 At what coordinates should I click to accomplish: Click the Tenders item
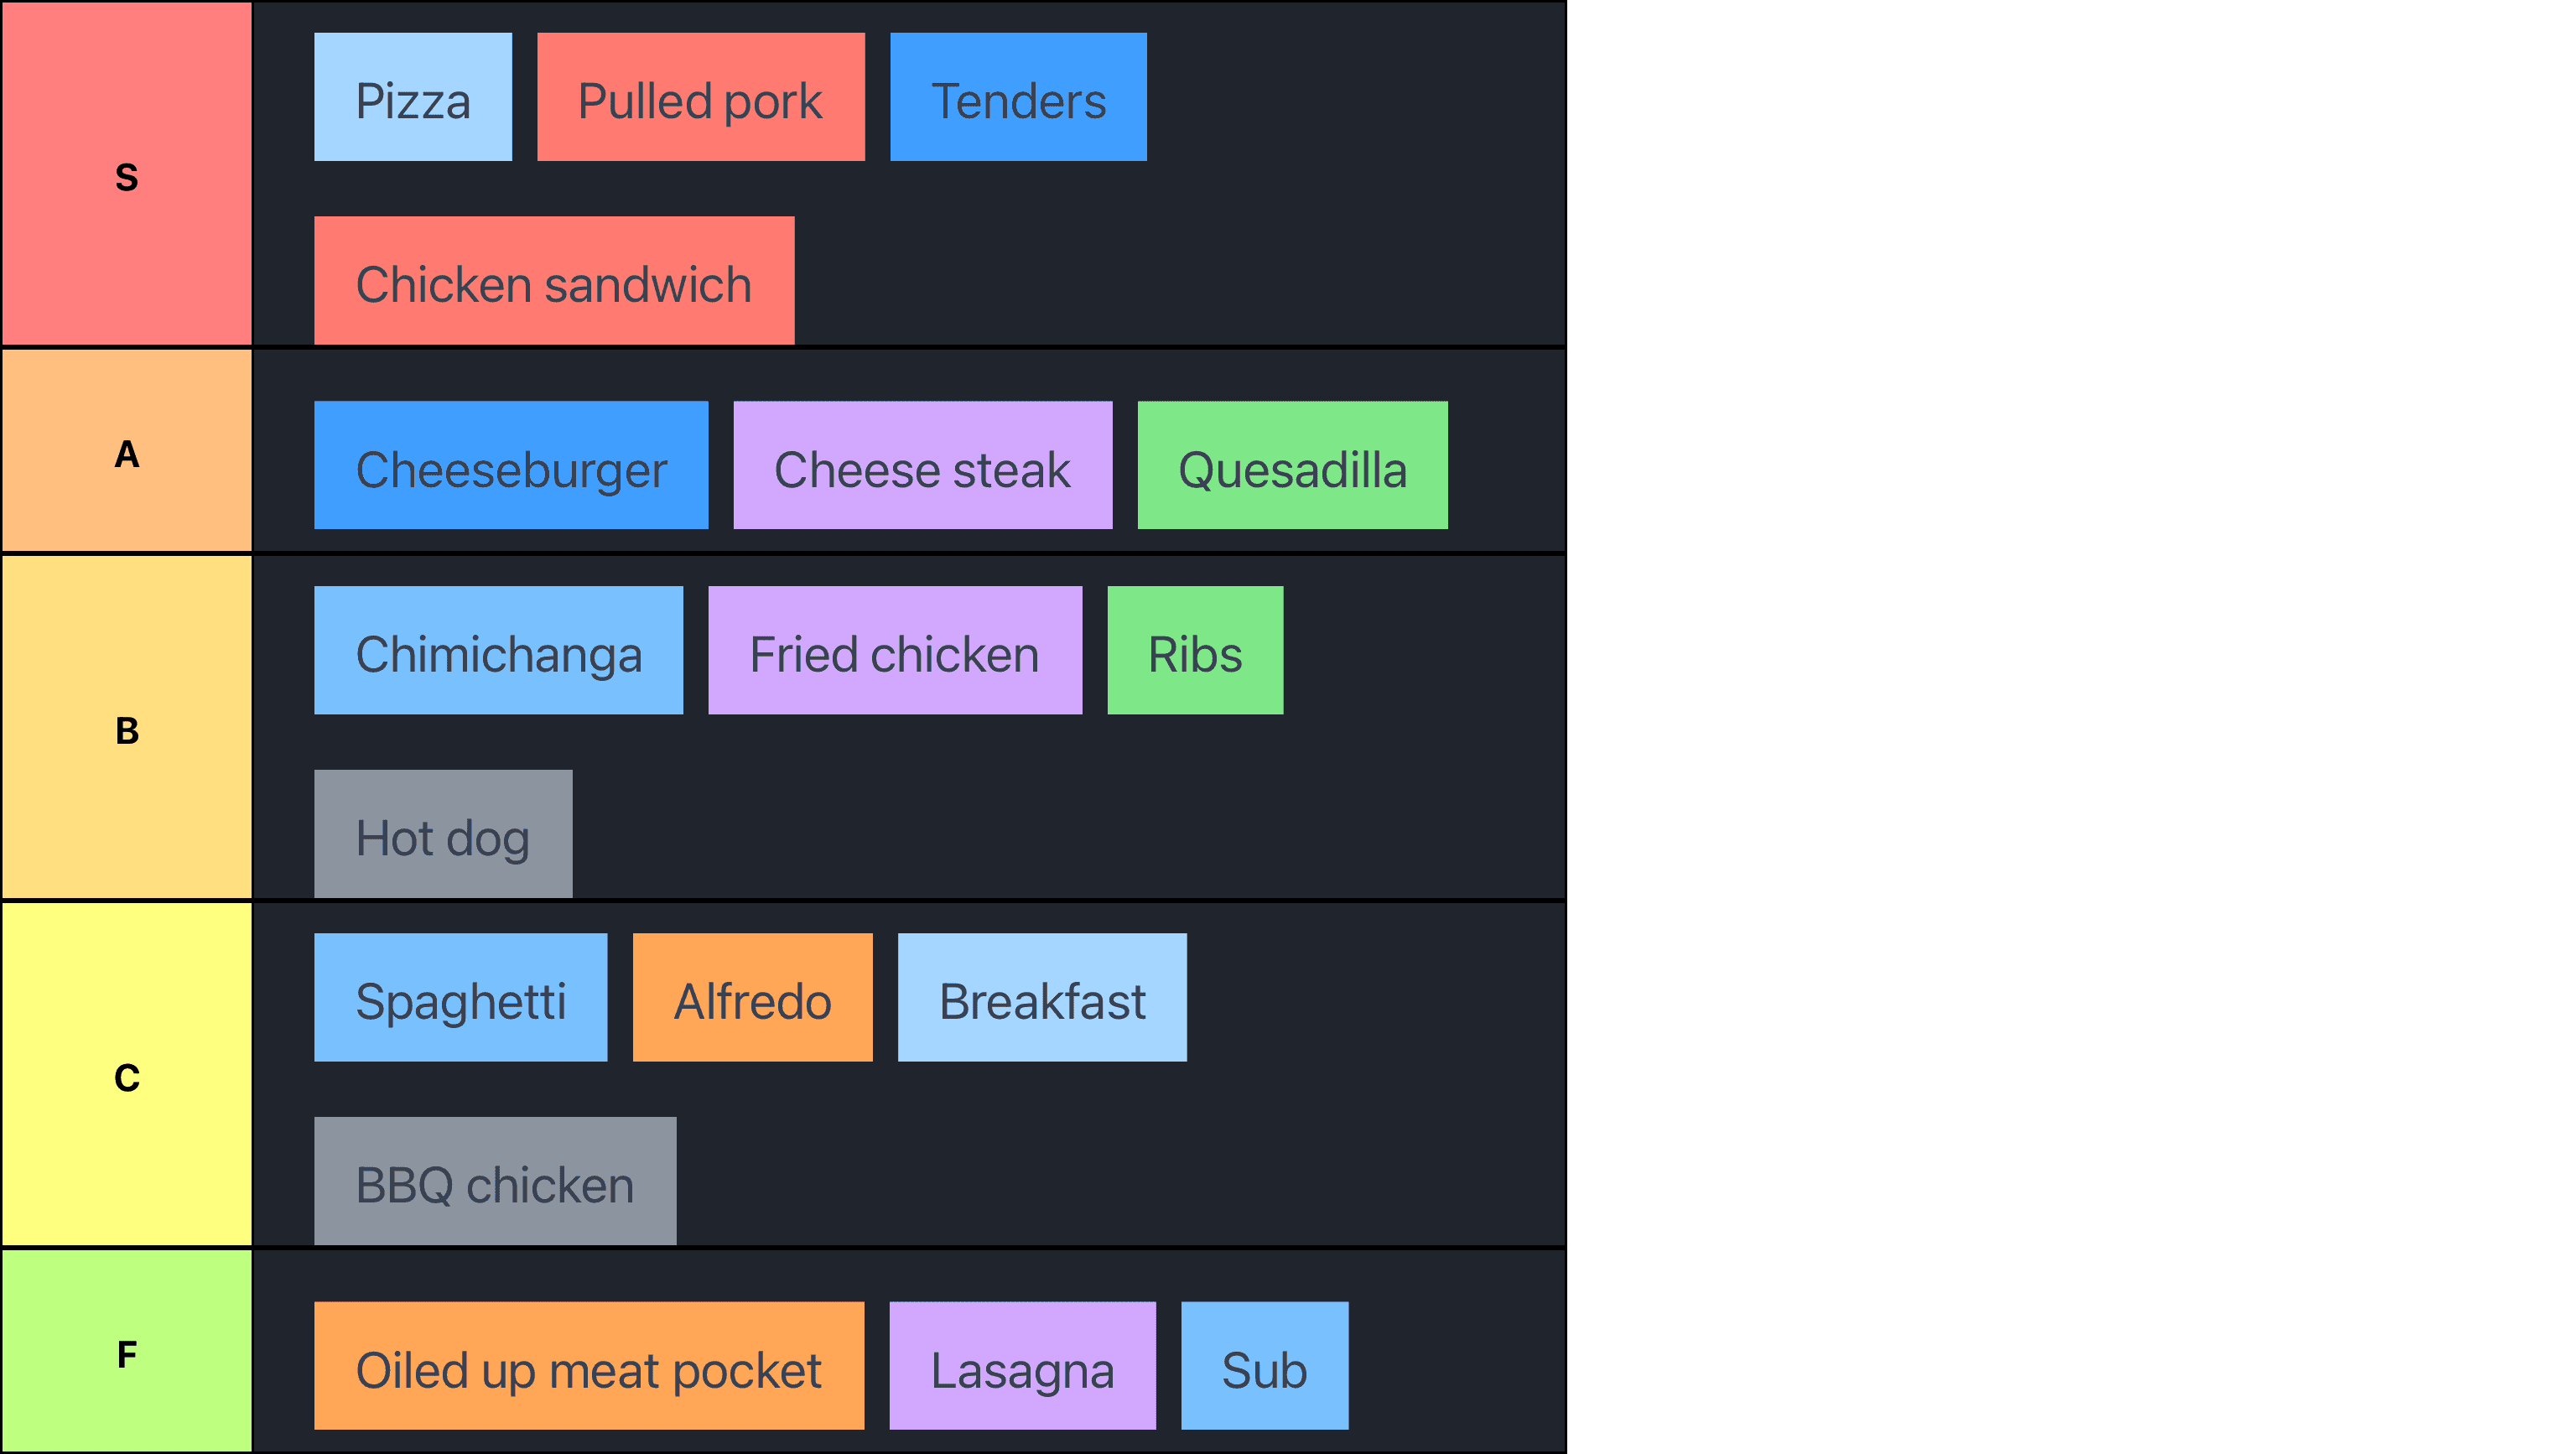click(1018, 97)
